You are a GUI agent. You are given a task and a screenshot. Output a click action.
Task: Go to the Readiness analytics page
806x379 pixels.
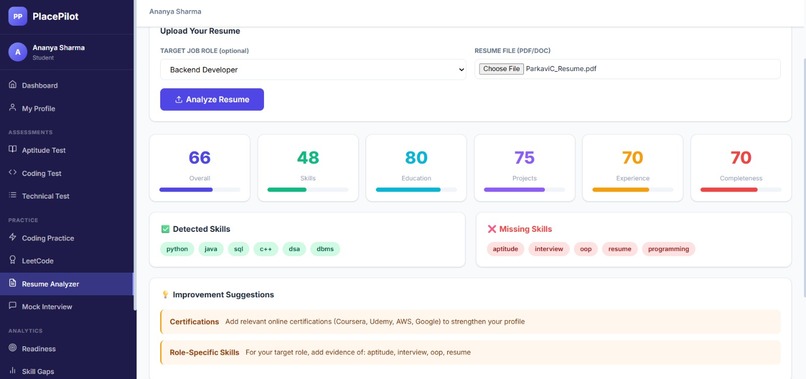67,349
